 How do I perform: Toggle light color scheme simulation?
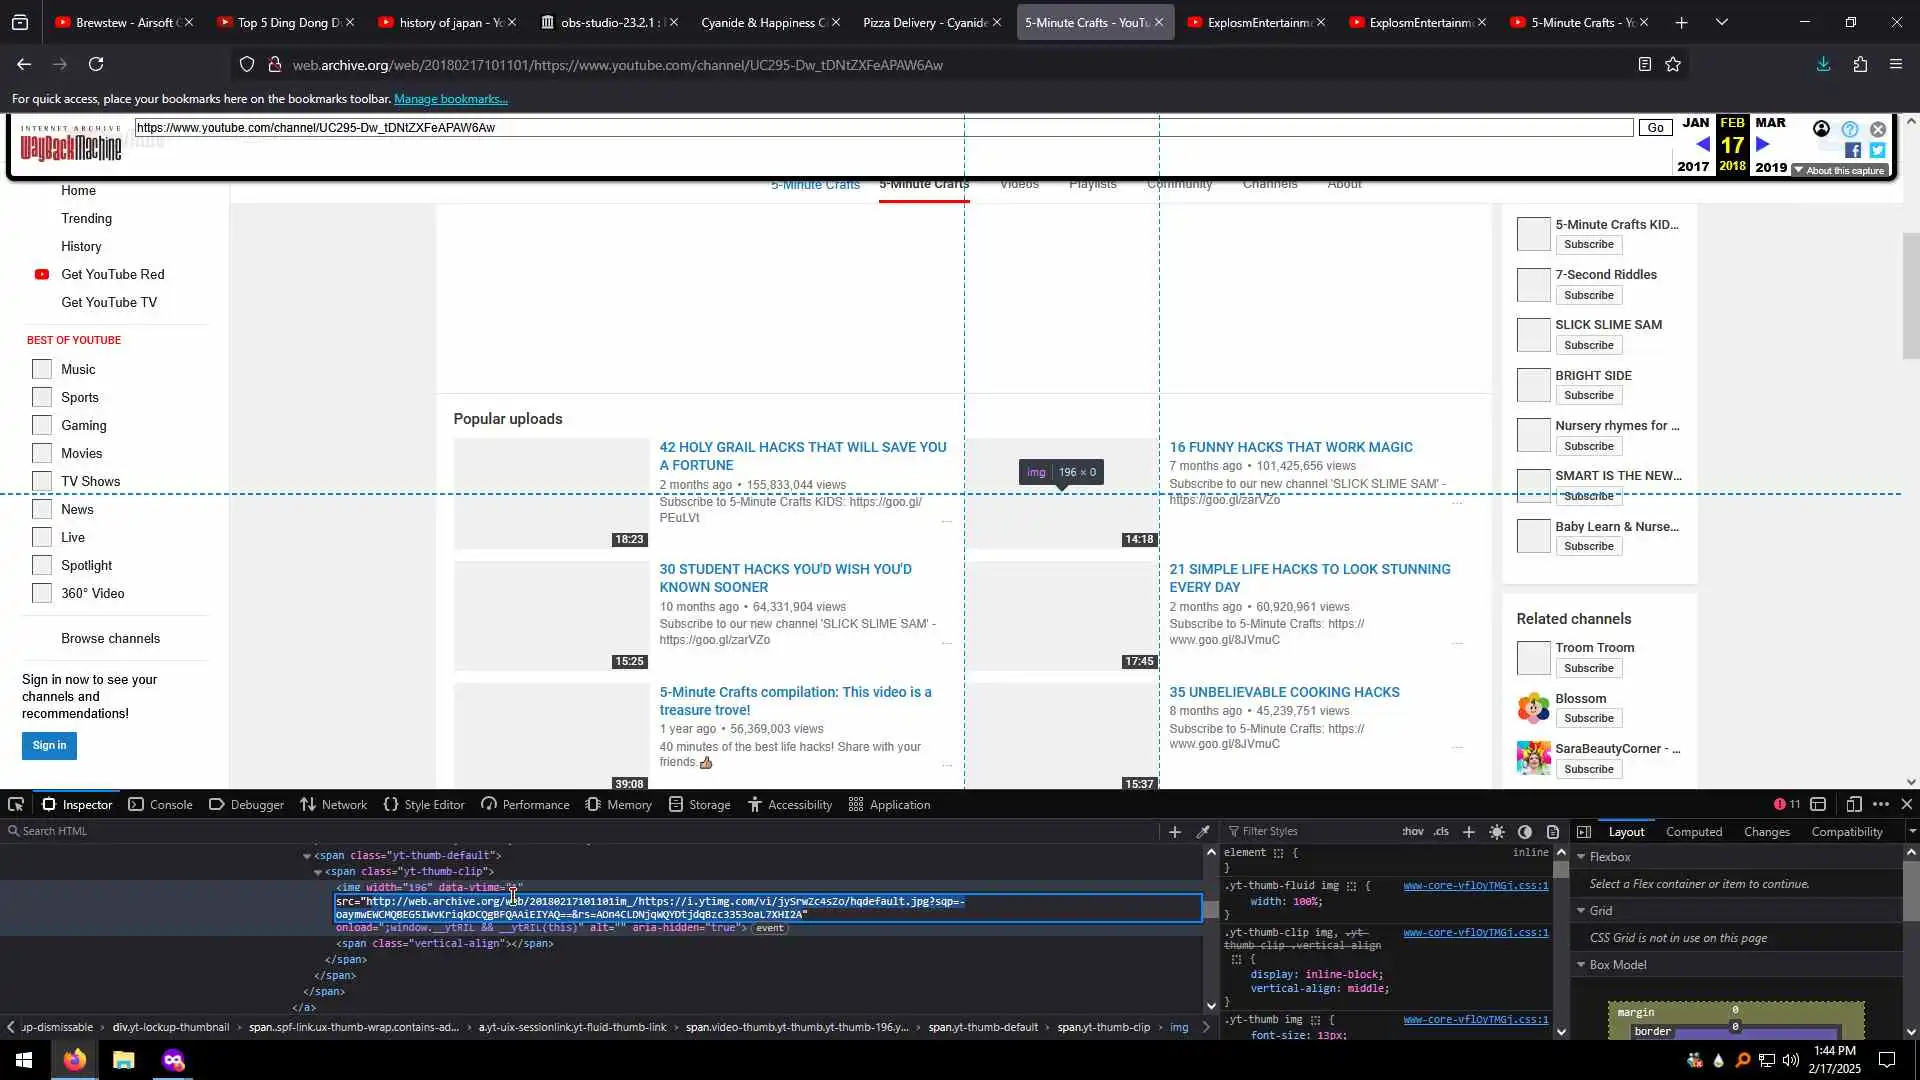pos(1497,831)
